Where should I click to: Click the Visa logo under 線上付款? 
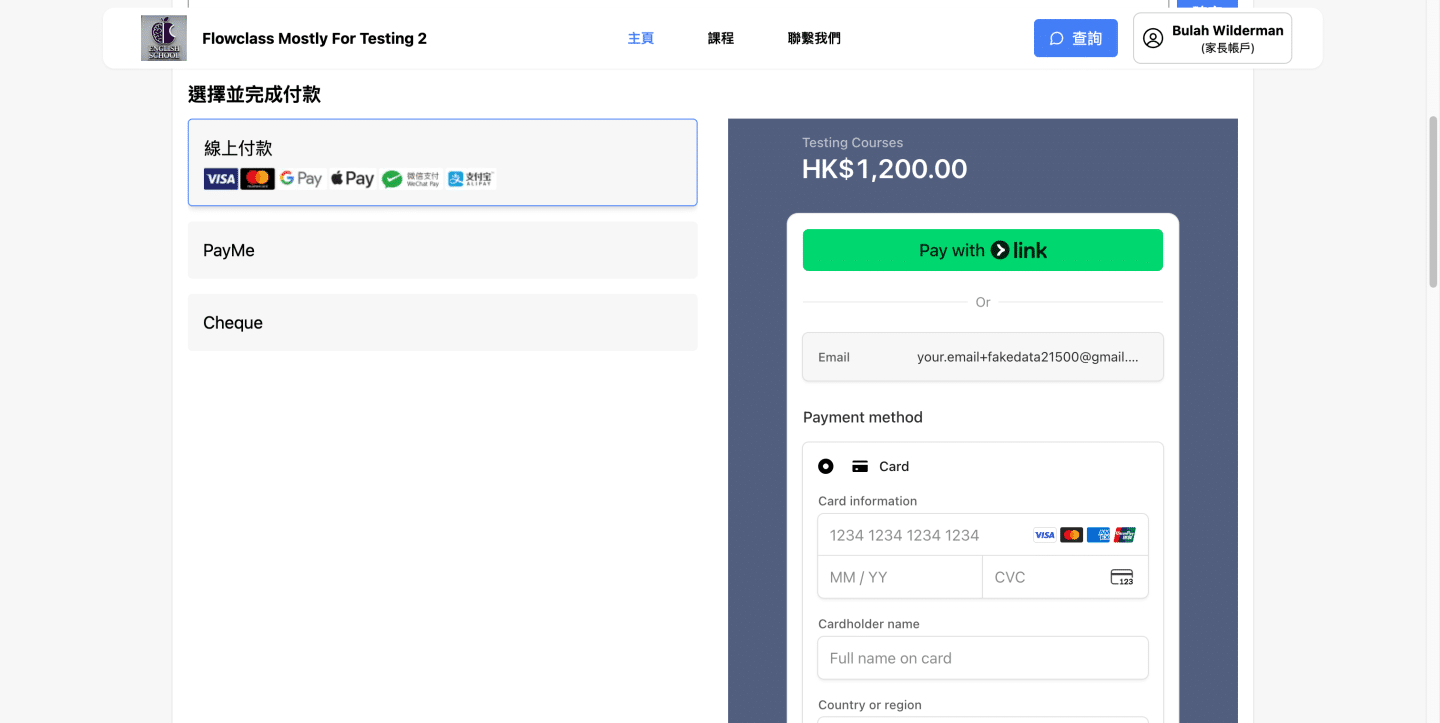coord(220,179)
